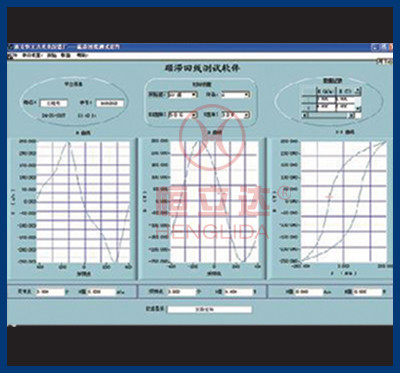Click the data table's vertical scroll up arrow
Viewport: 400px width, 373px height.
pos(358,90)
